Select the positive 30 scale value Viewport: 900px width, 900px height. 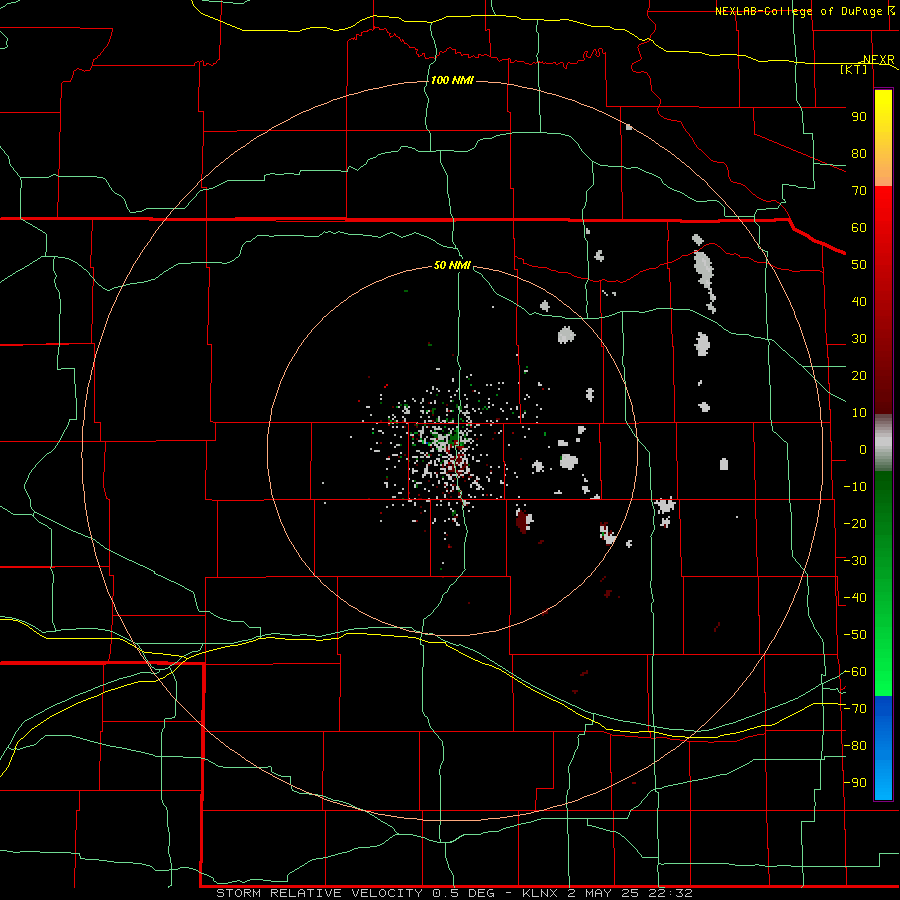coord(859,339)
